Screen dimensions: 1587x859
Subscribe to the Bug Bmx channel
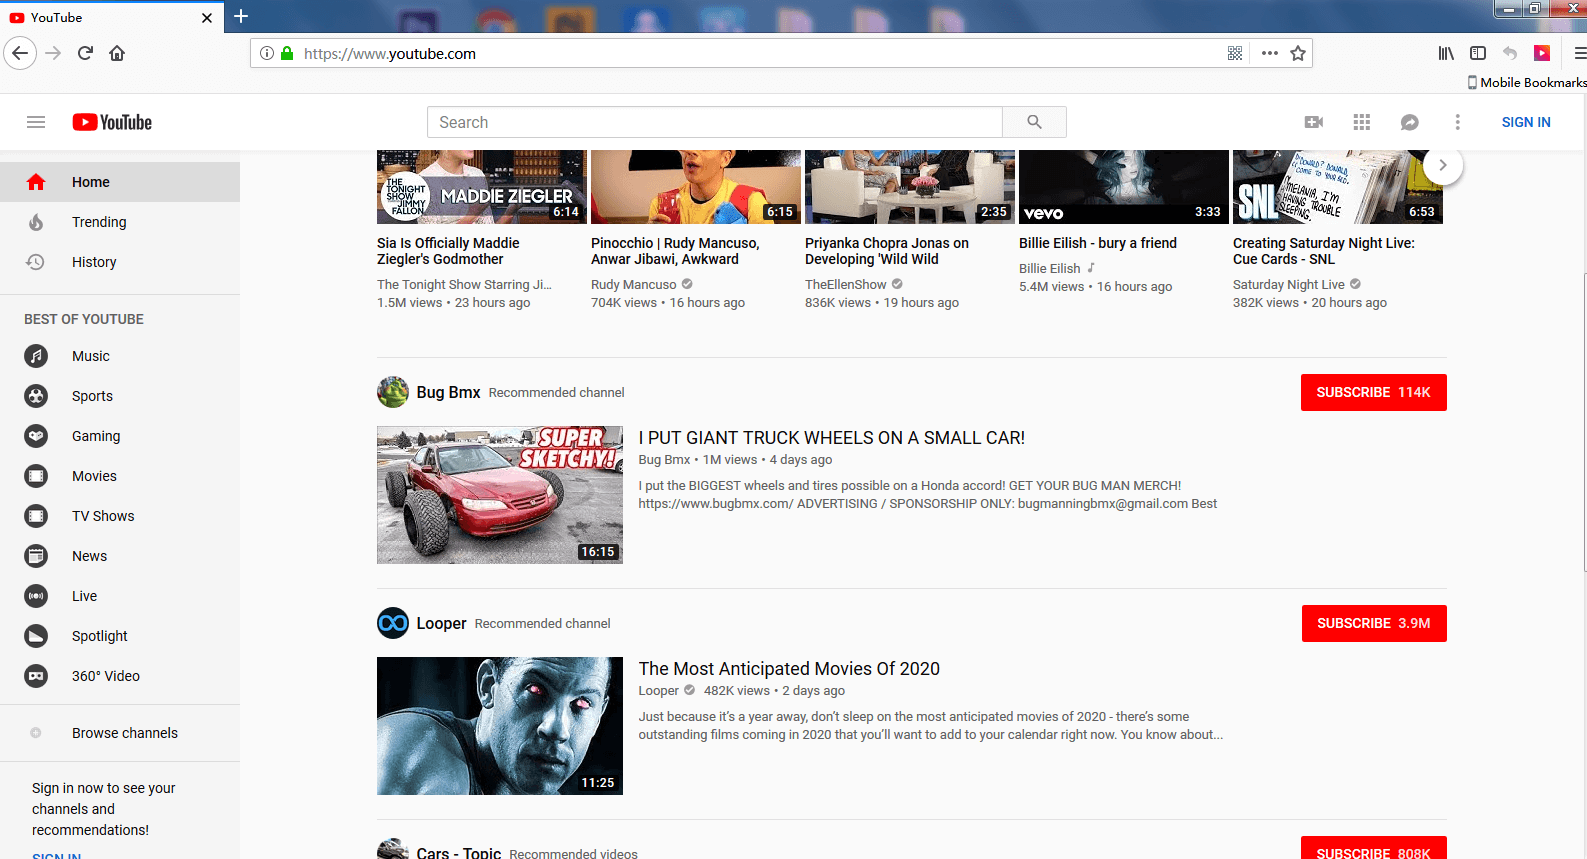pyautogui.click(x=1373, y=392)
